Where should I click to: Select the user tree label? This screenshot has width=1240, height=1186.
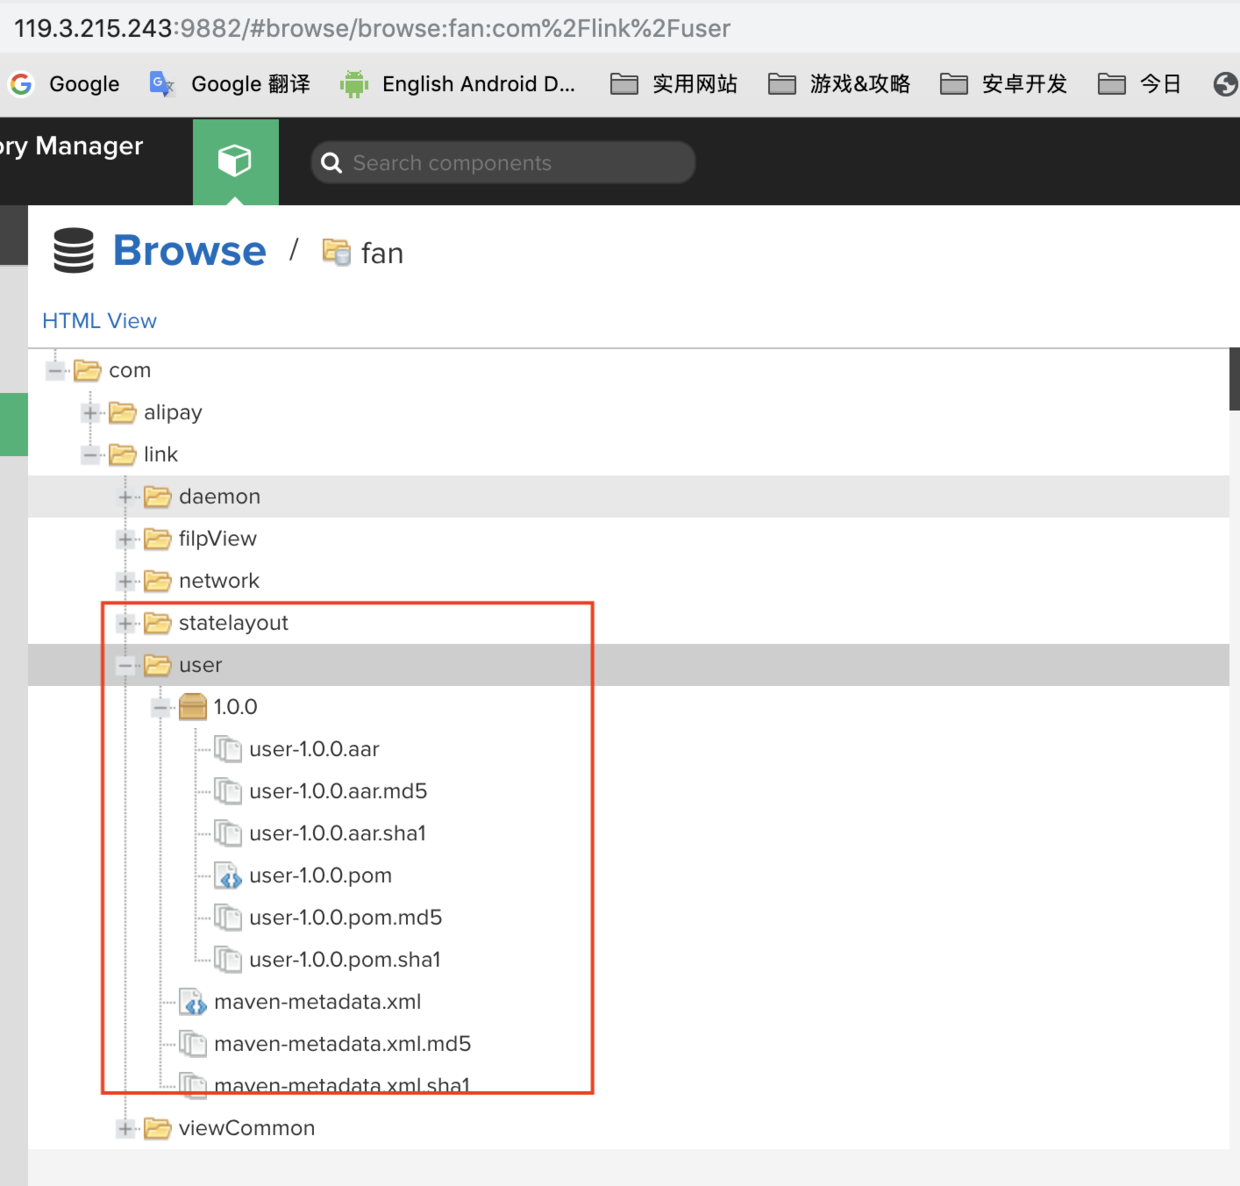tap(201, 665)
